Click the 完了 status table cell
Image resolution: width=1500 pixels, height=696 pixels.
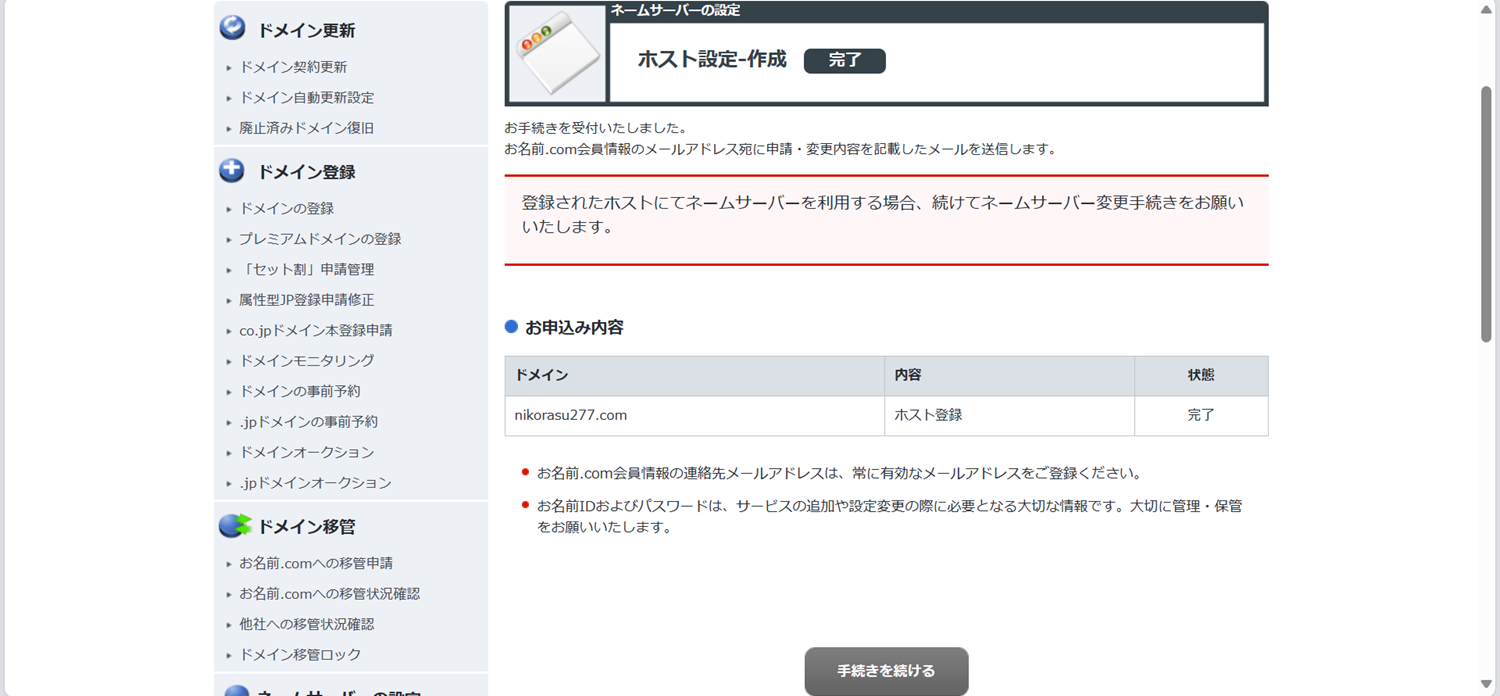coord(1201,416)
